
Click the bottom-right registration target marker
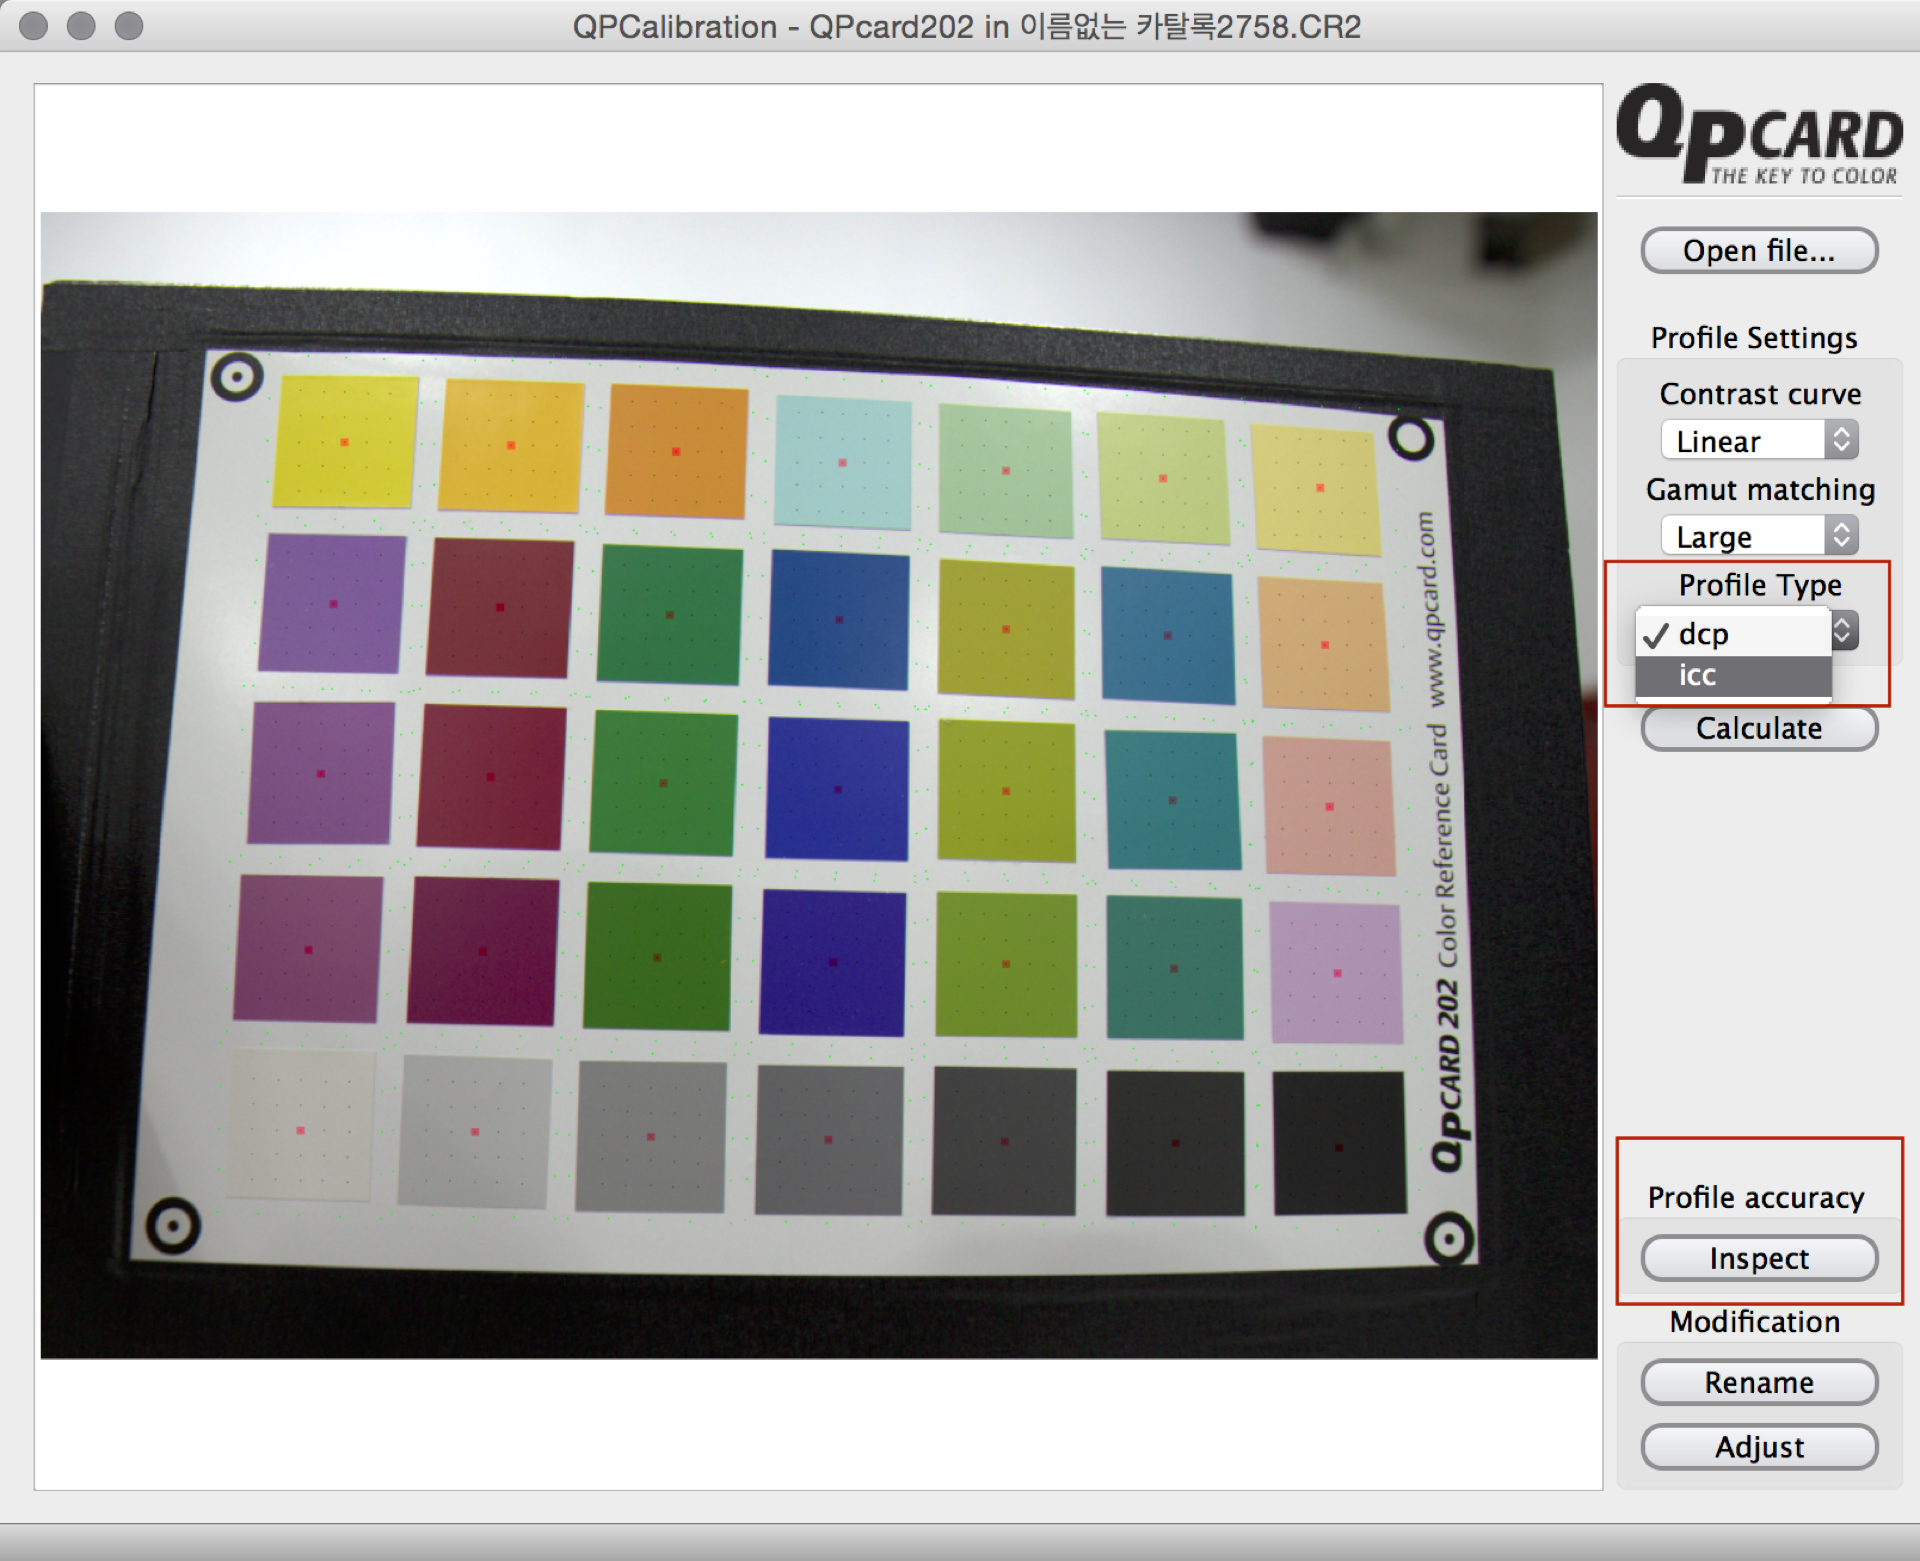[1448, 1239]
